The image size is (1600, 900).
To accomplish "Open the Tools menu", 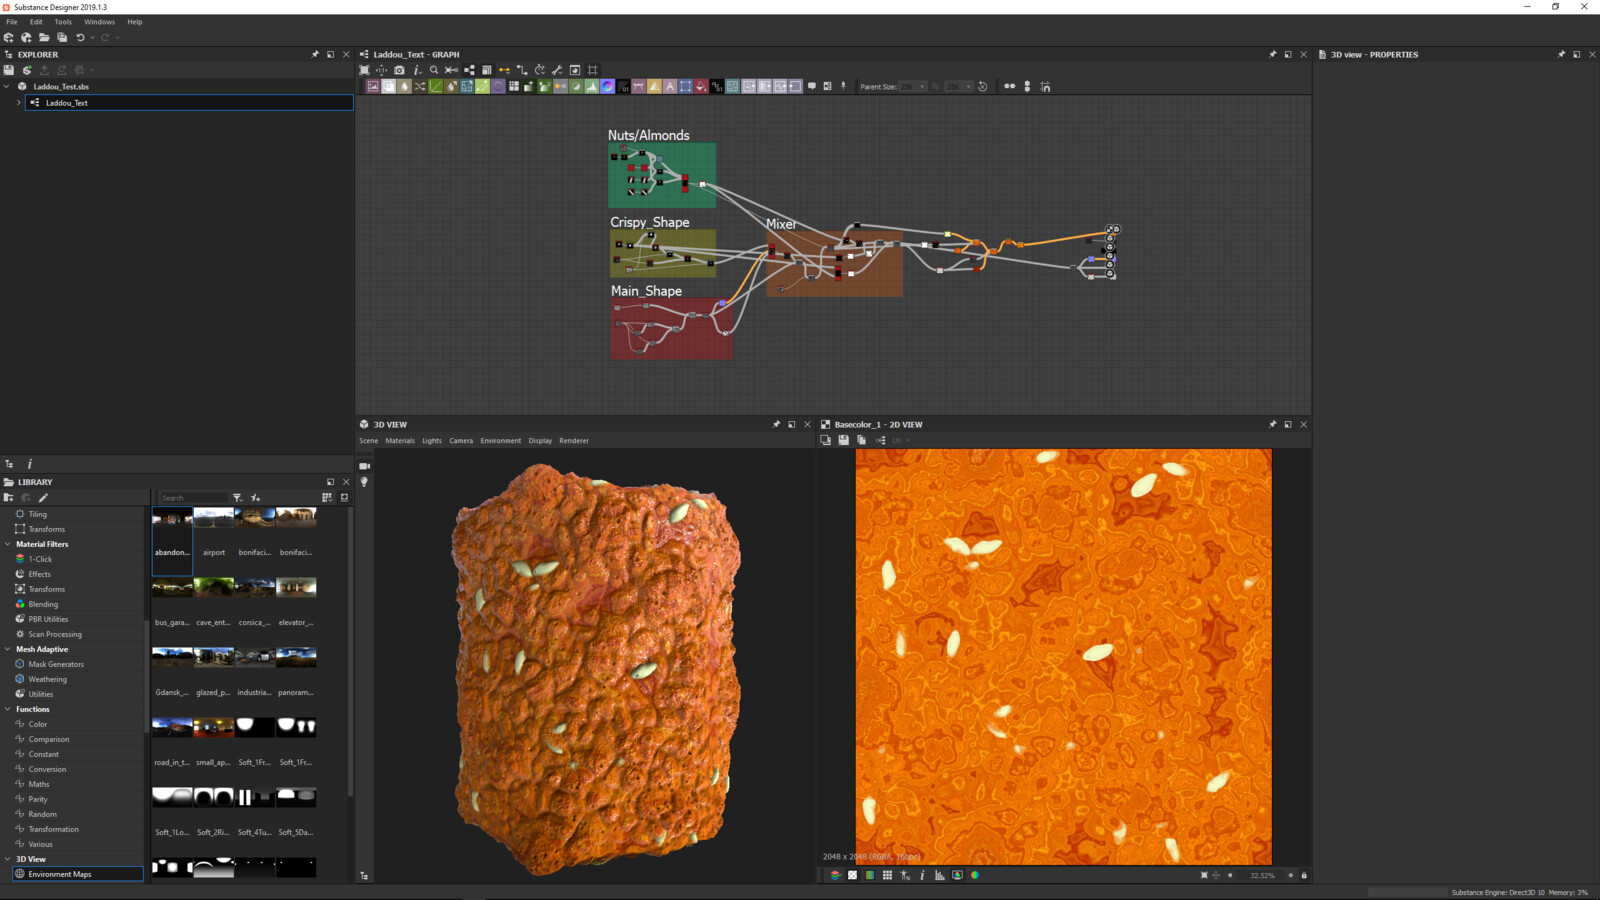I will (x=63, y=21).
